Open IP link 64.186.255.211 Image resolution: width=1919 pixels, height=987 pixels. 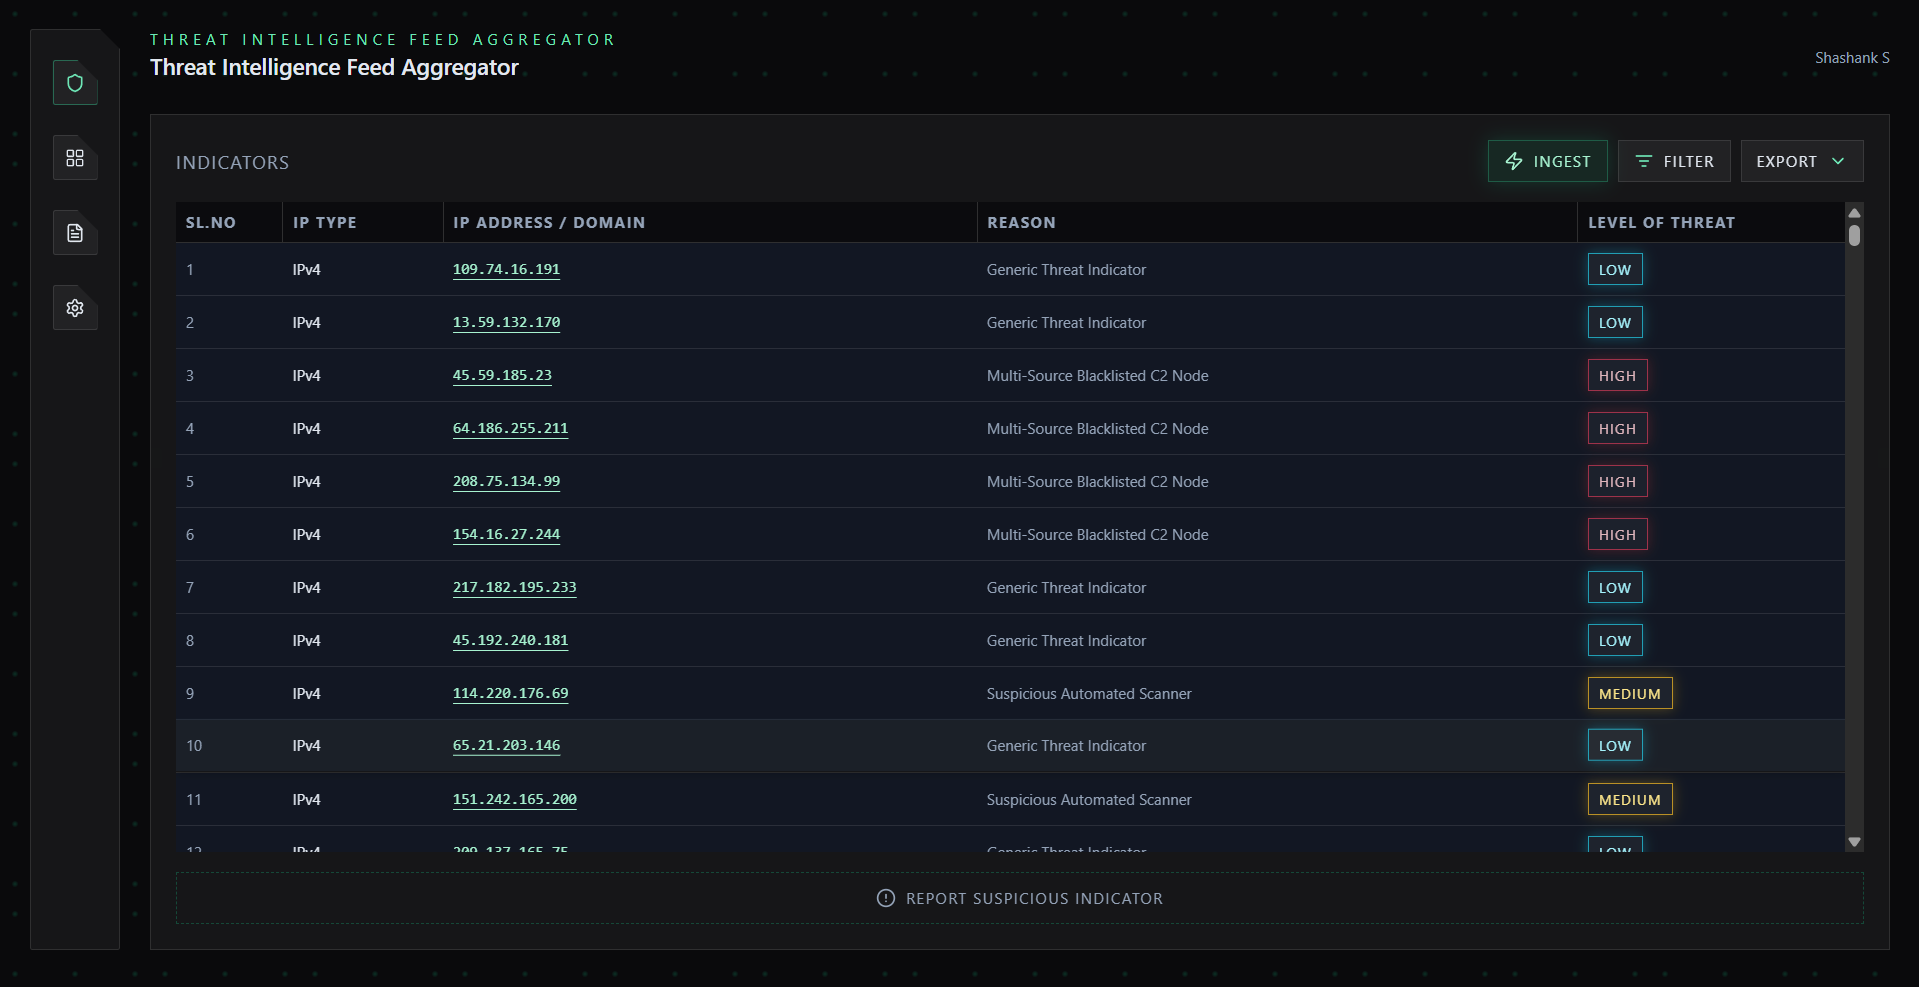pyautogui.click(x=510, y=428)
